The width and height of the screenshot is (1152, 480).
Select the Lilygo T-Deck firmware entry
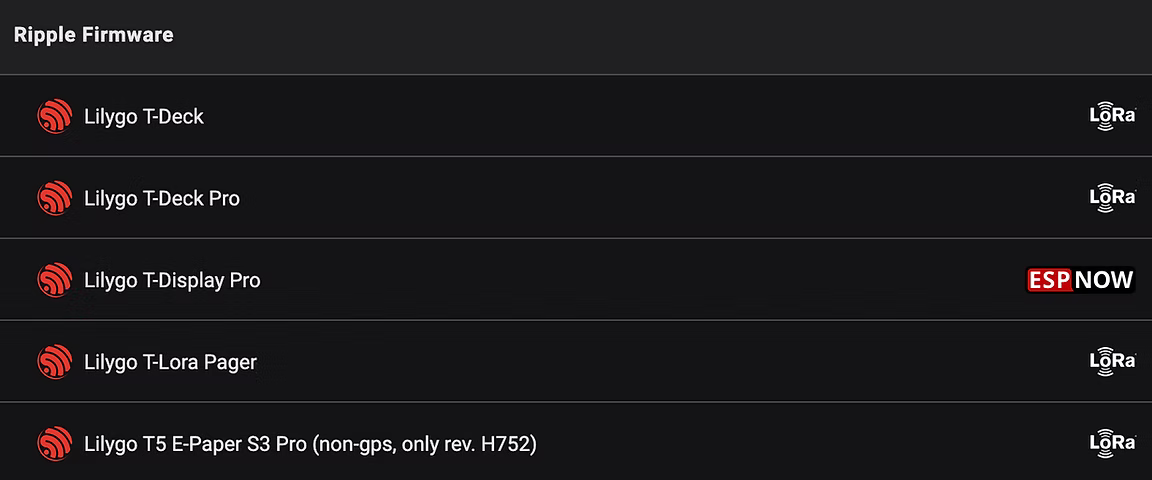coord(144,117)
